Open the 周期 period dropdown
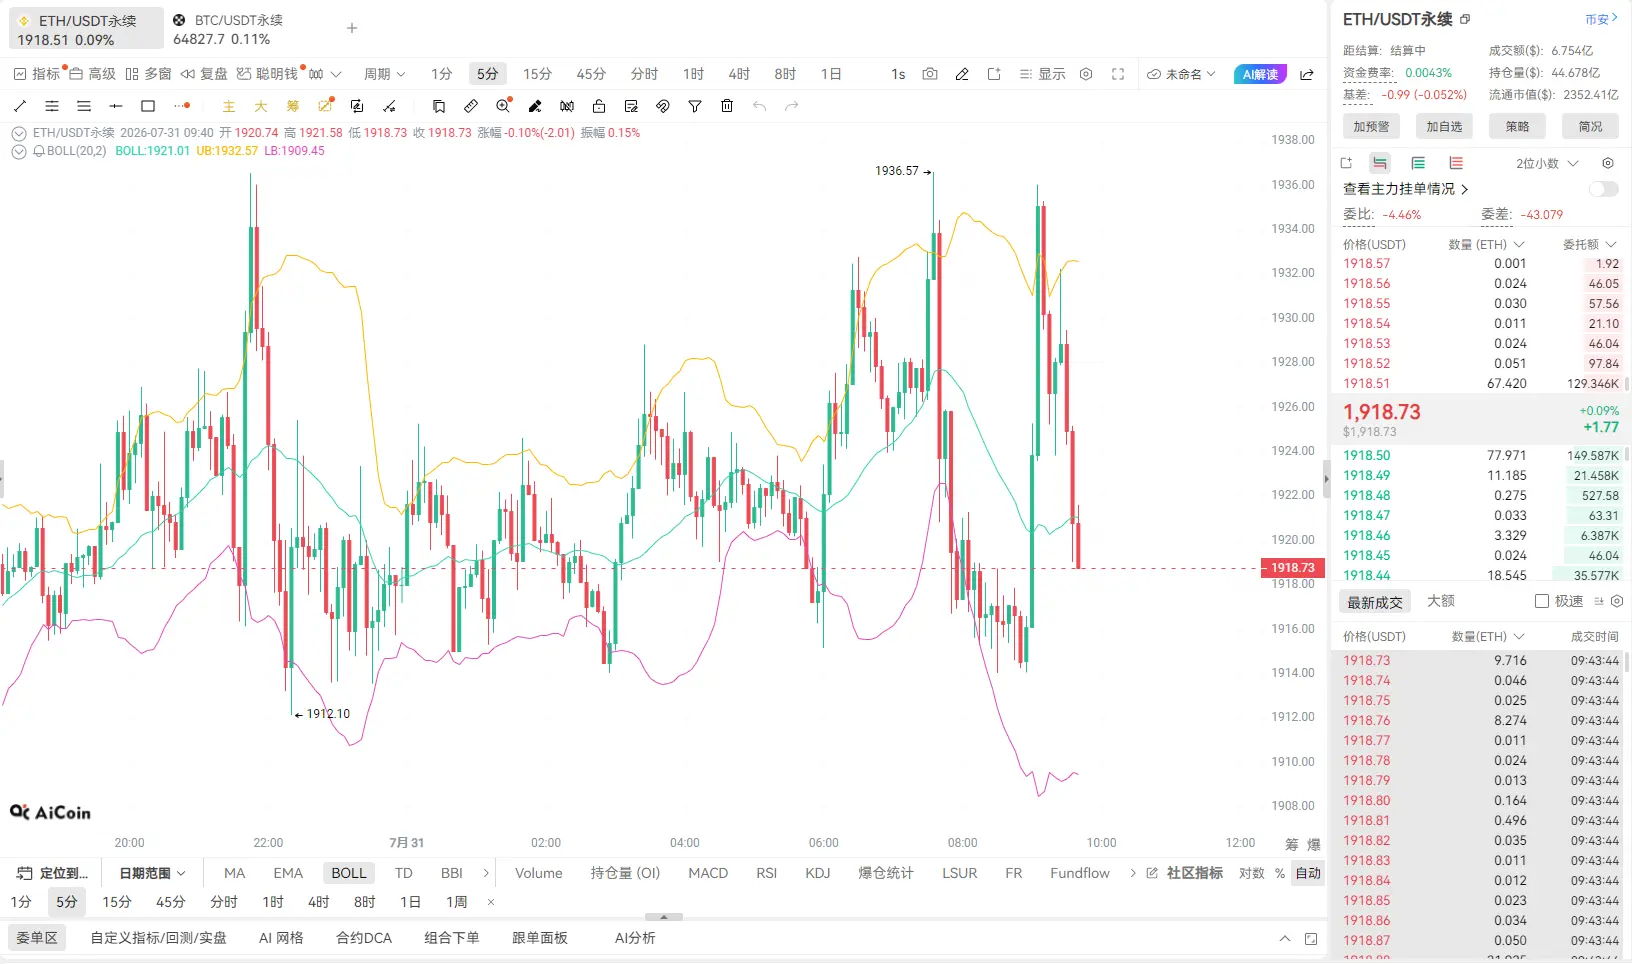The width and height of the screenshot is (1632, 964). (x=384, y=74)
